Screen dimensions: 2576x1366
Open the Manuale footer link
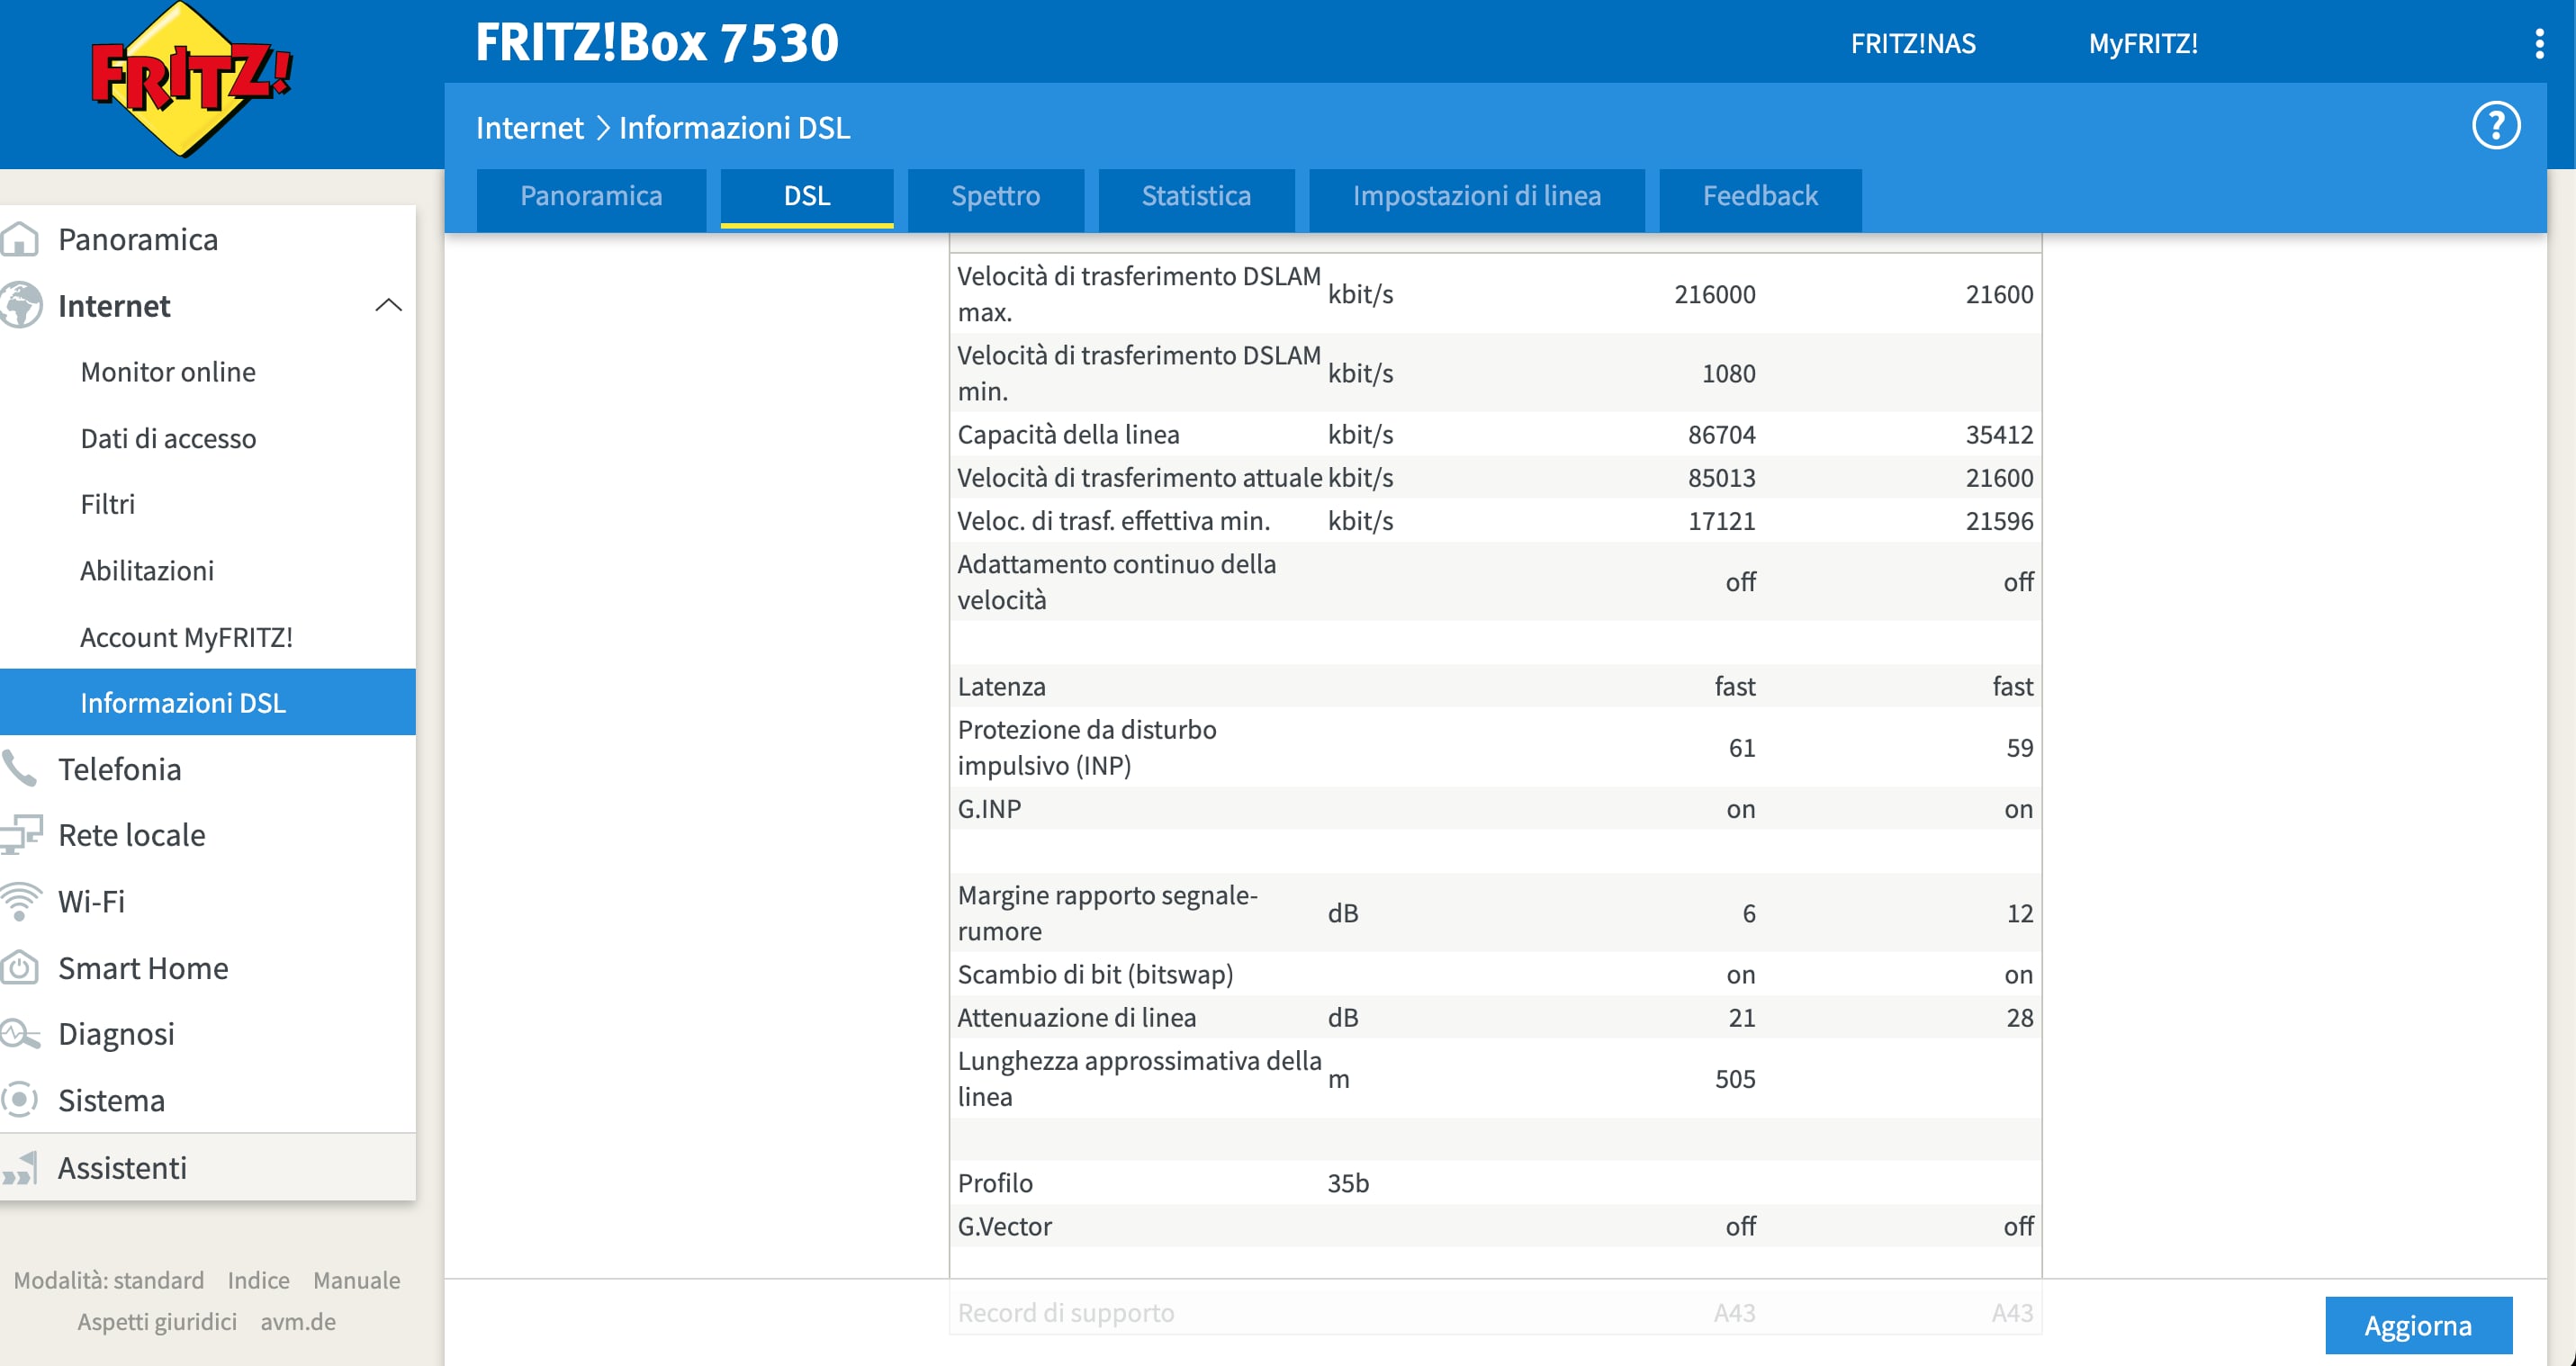pos(356,1280)
